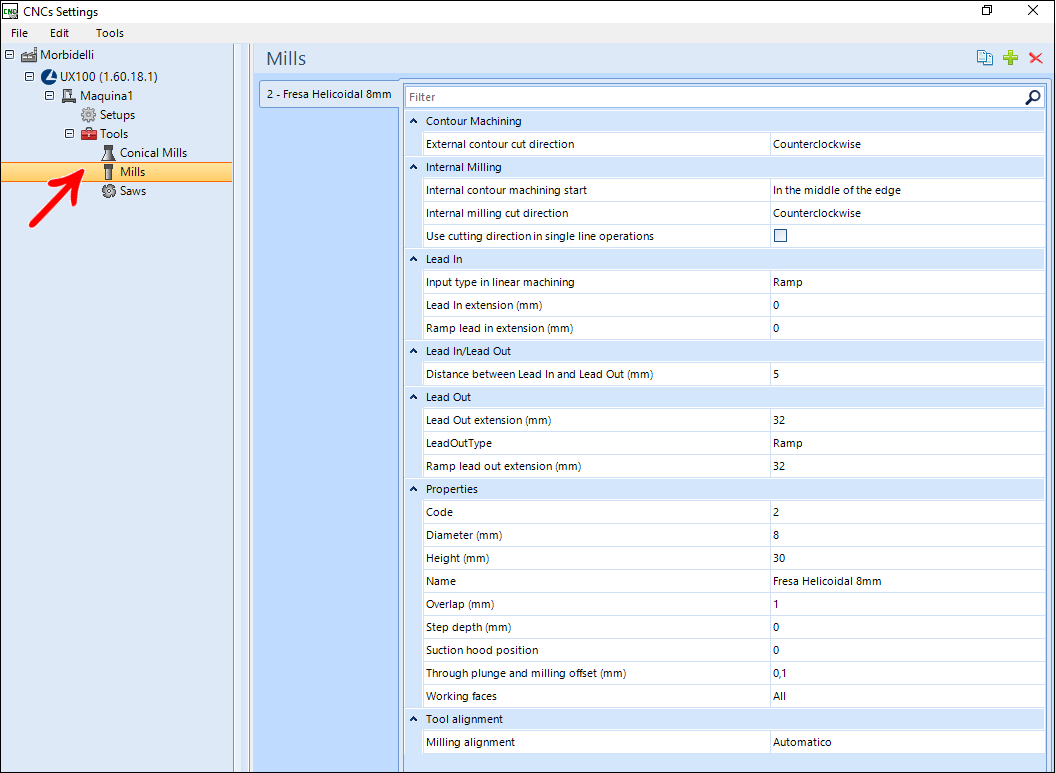Click the red Tools toolbox icon
Image resolution: width=1056 pixels, height=773 pixels.
pos(89,134)
